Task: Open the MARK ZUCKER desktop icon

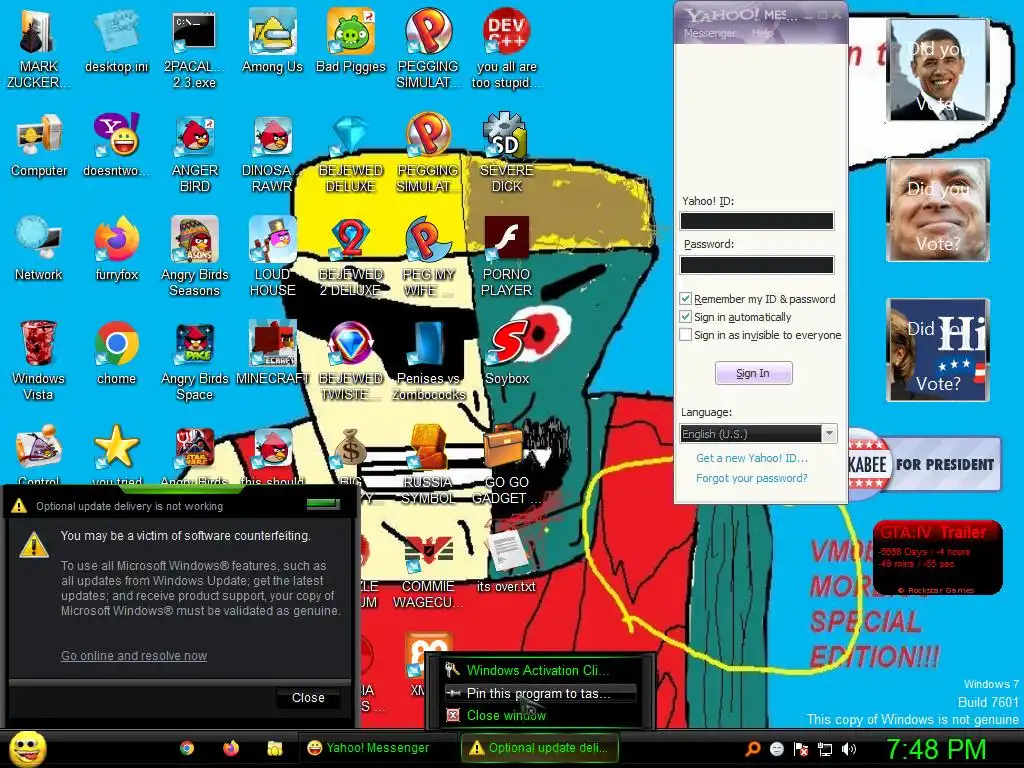Action: (x=39, y=49)
